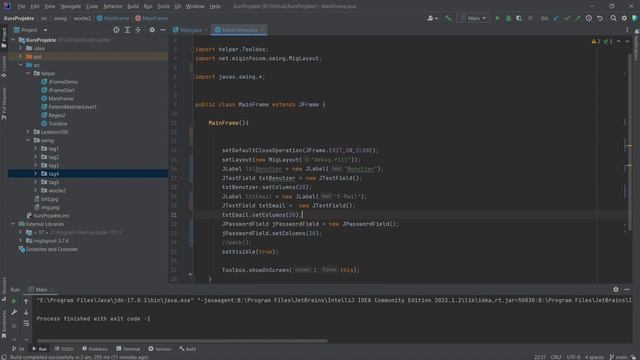Open PatternMatcherLevel1 class in tree
The height and width of the screenshot is (360, 640).
pos(72,107)
